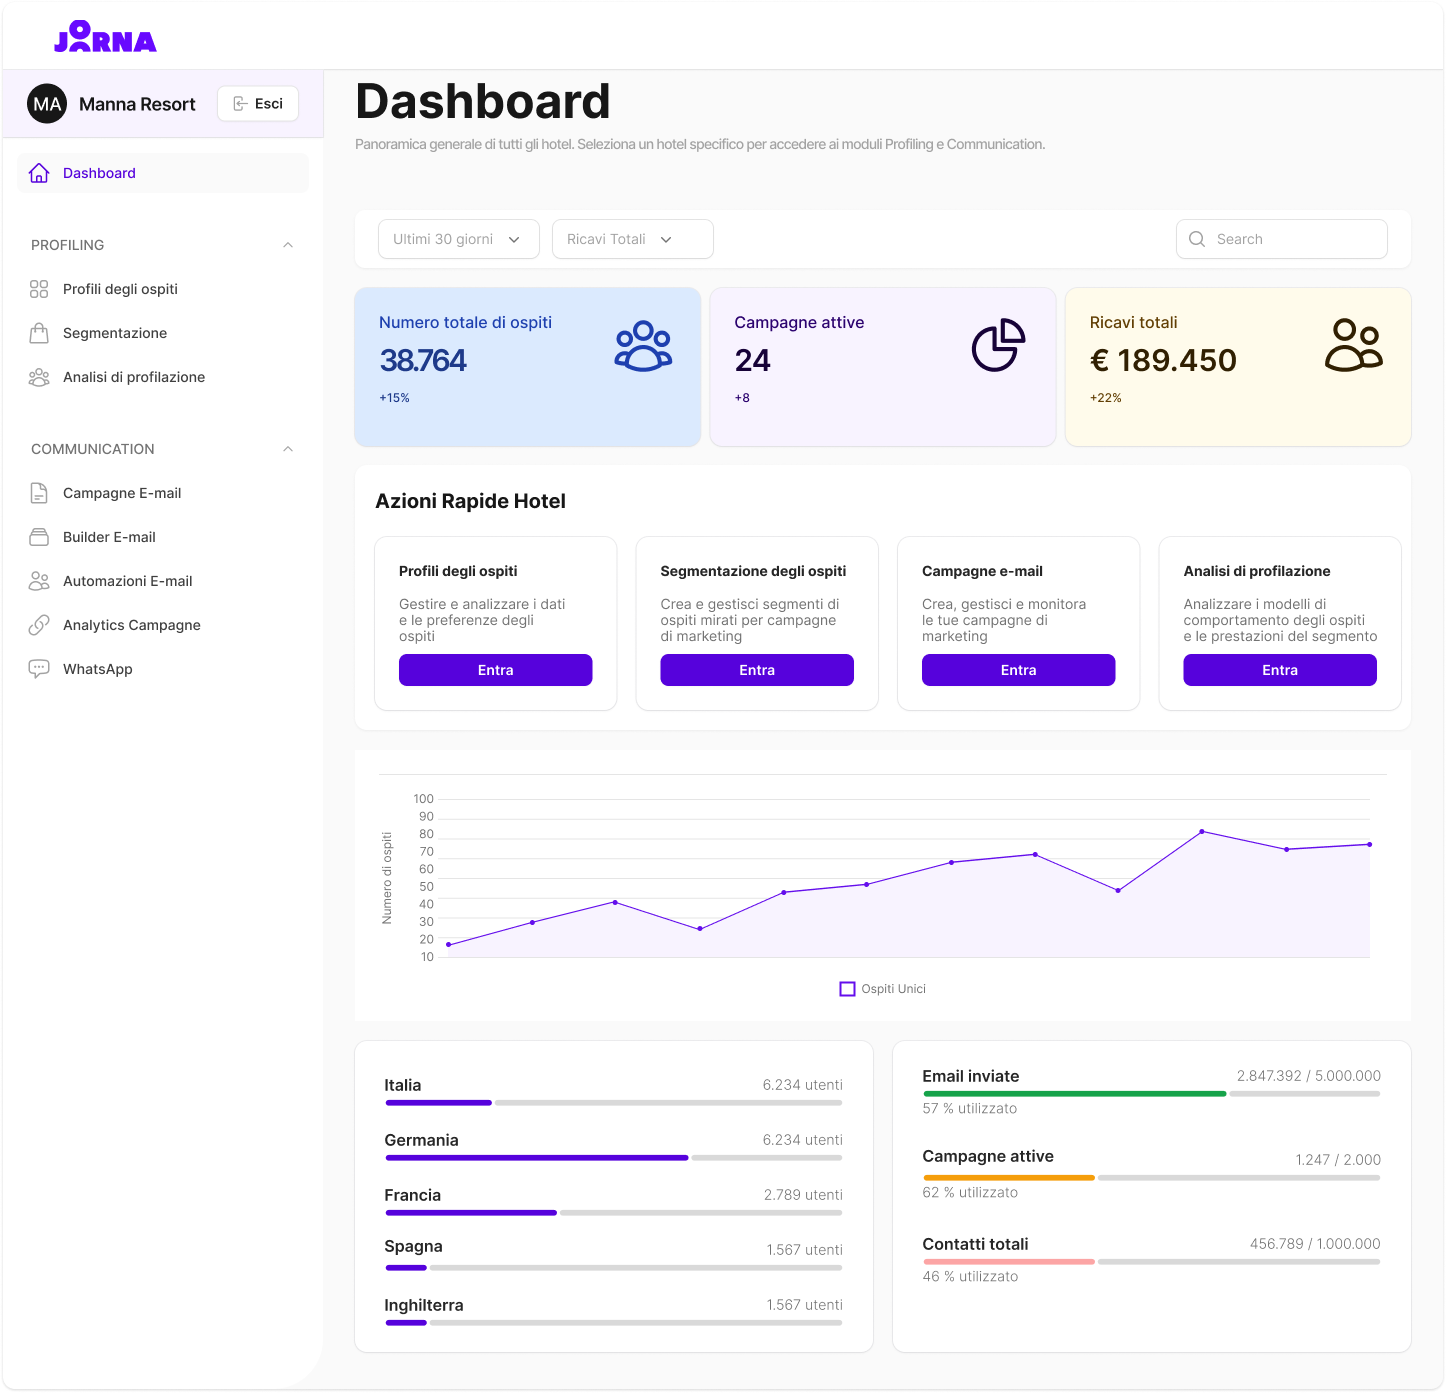1446x1393 pixels.
Task: Open WhatsApp via the chat bubble icon
Action: click(x=39, y=668)
